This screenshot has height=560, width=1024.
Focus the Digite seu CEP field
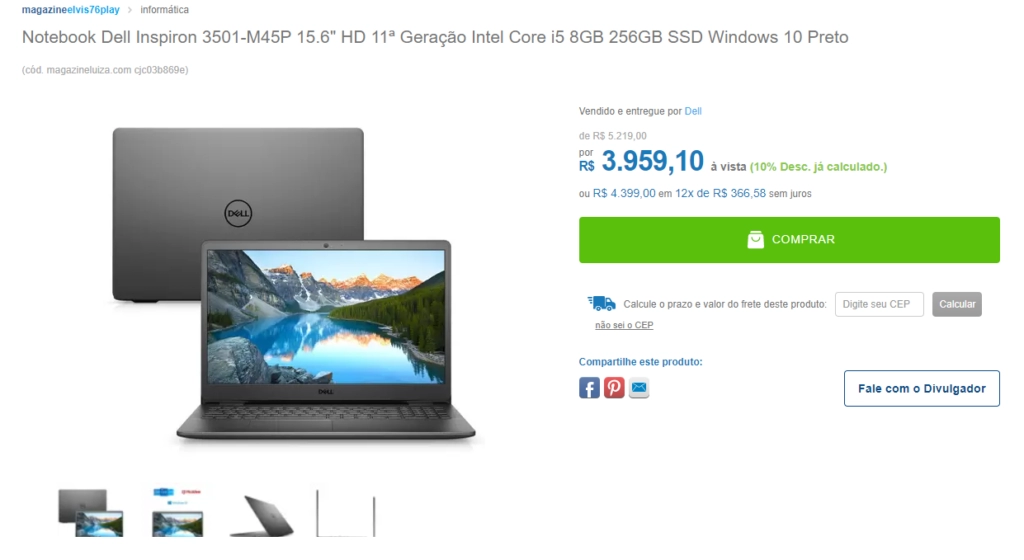(879, 304)
